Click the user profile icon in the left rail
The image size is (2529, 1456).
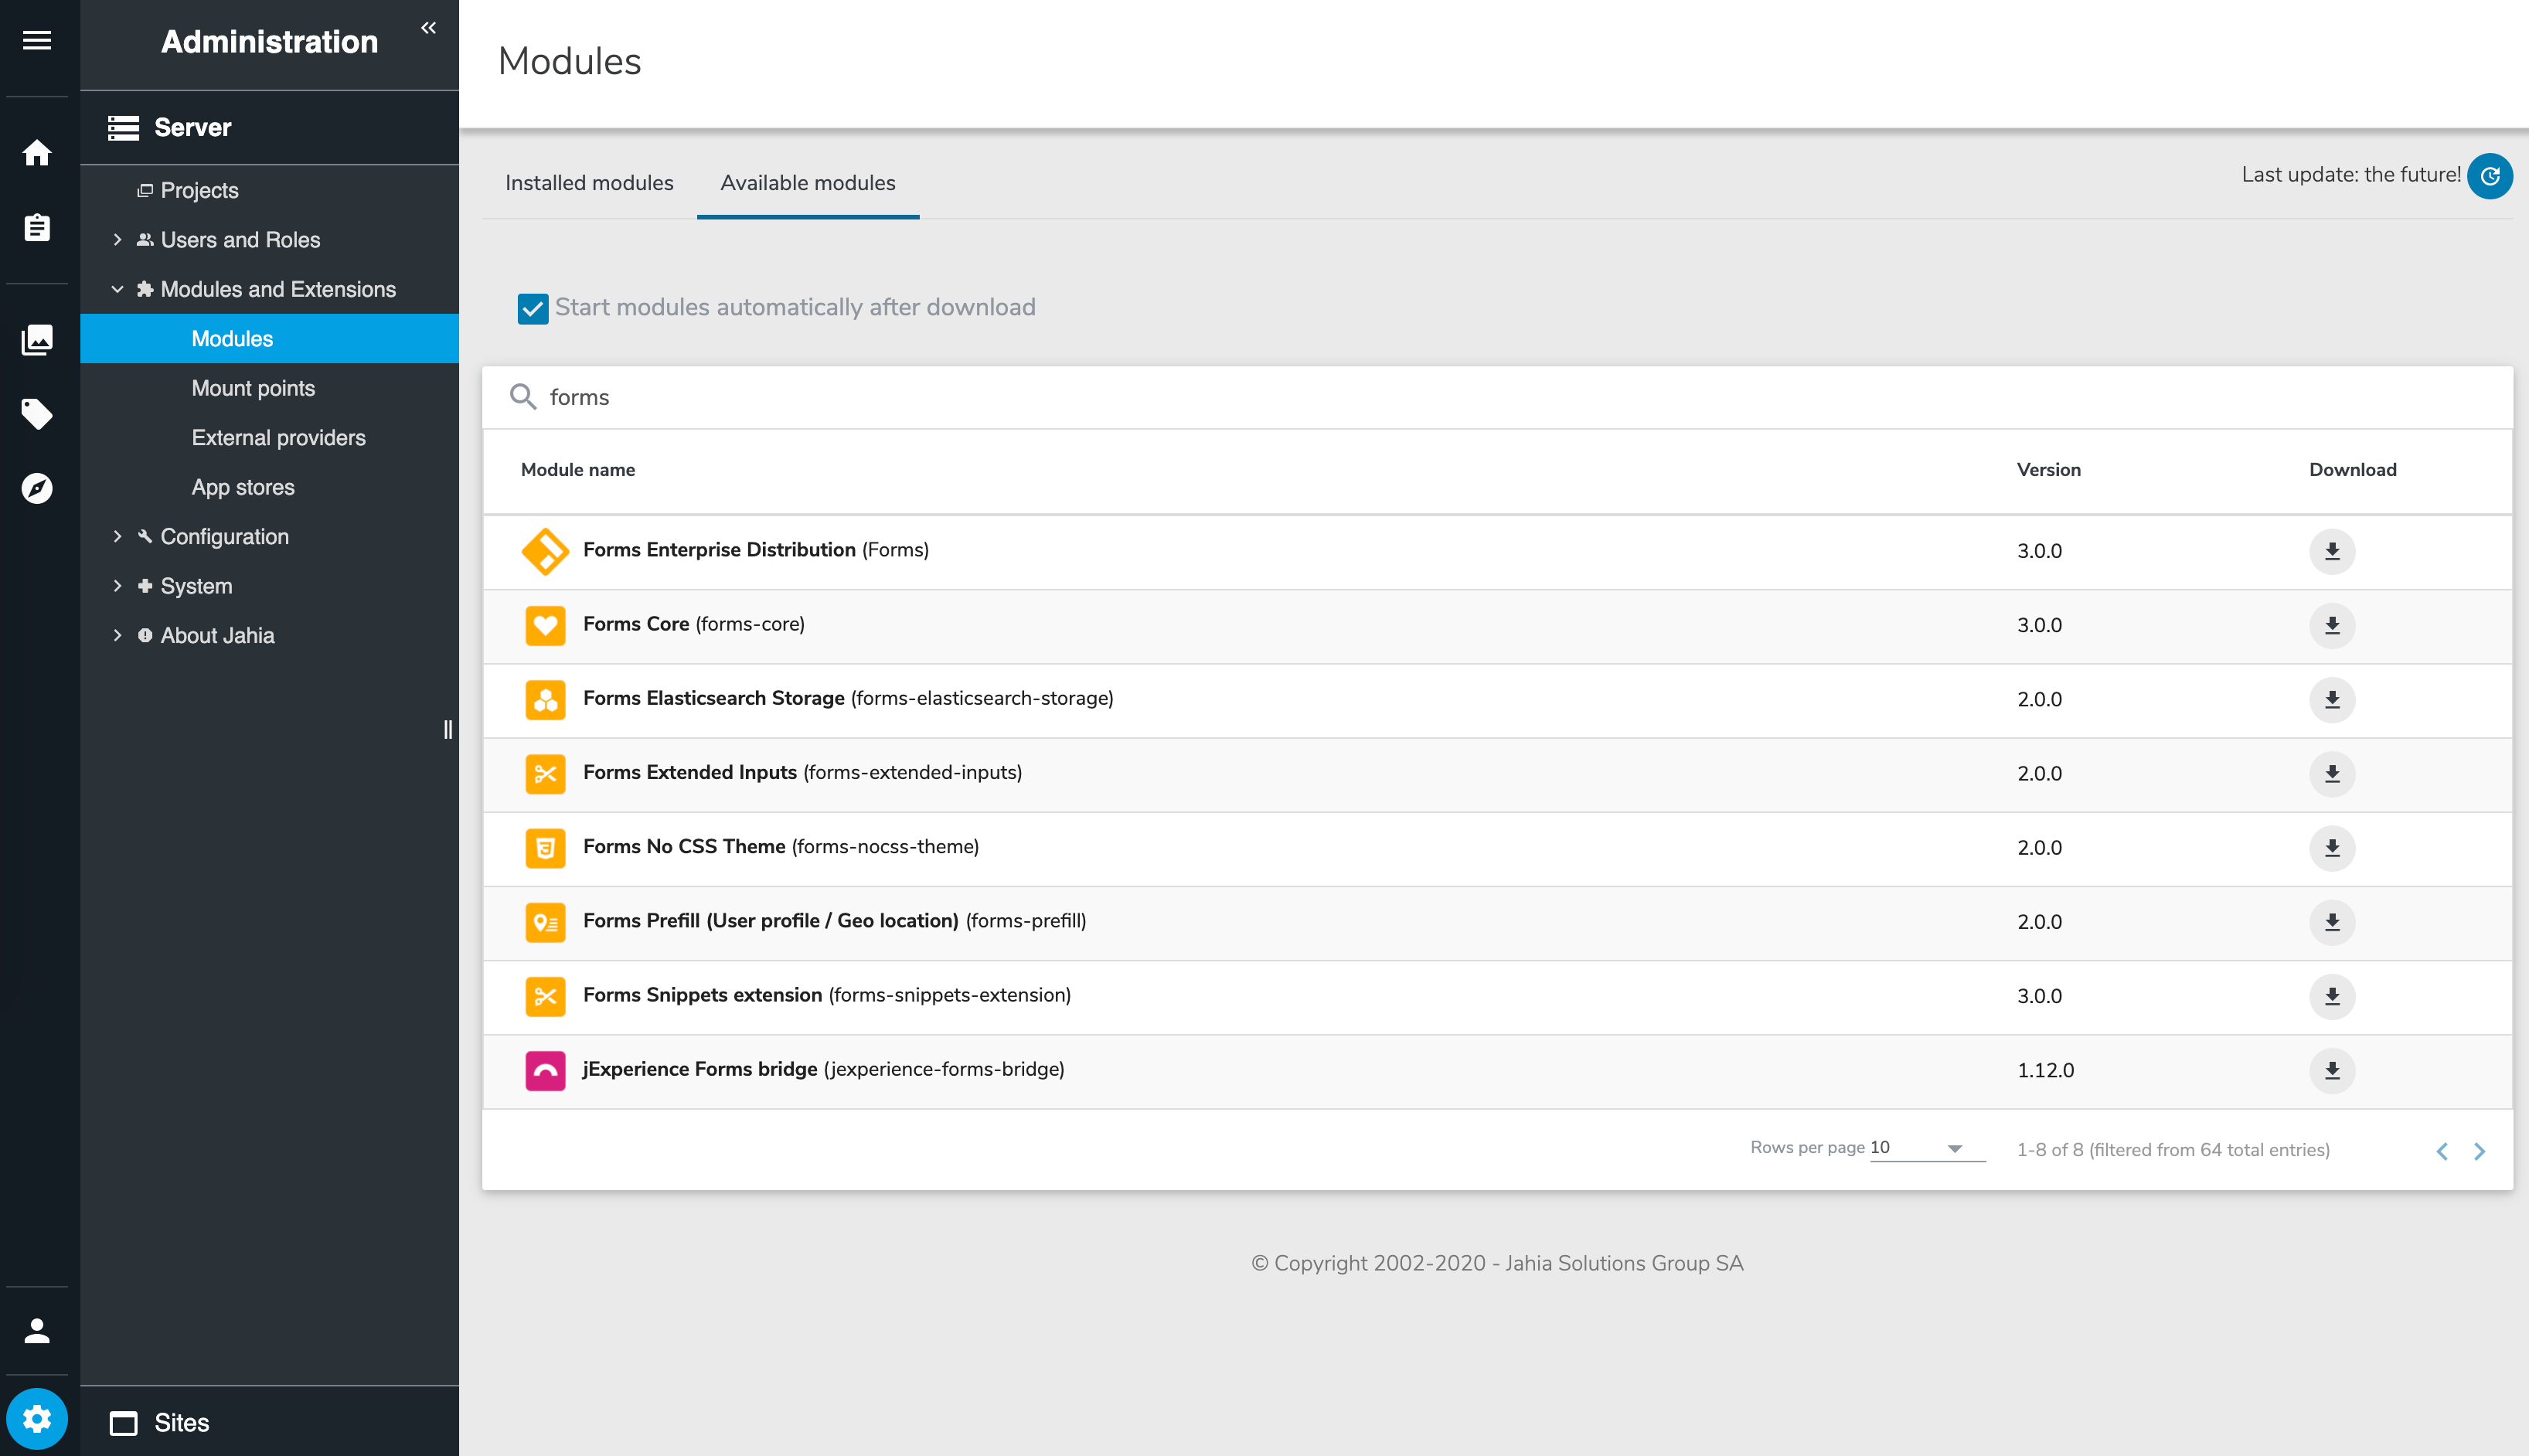click(x=37, y=1330)
